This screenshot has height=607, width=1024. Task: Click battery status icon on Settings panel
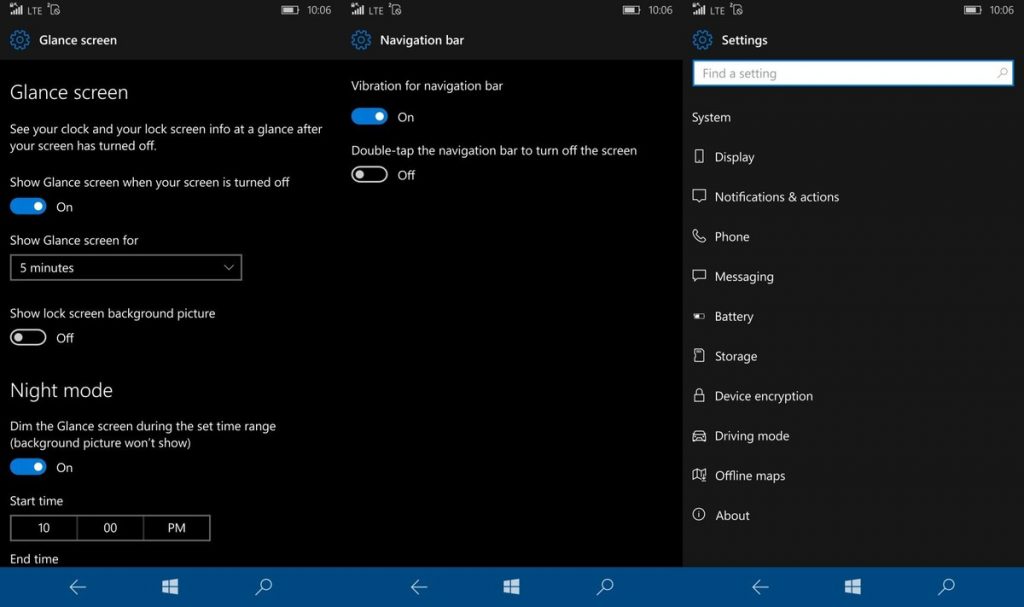(x=973, y=10)
